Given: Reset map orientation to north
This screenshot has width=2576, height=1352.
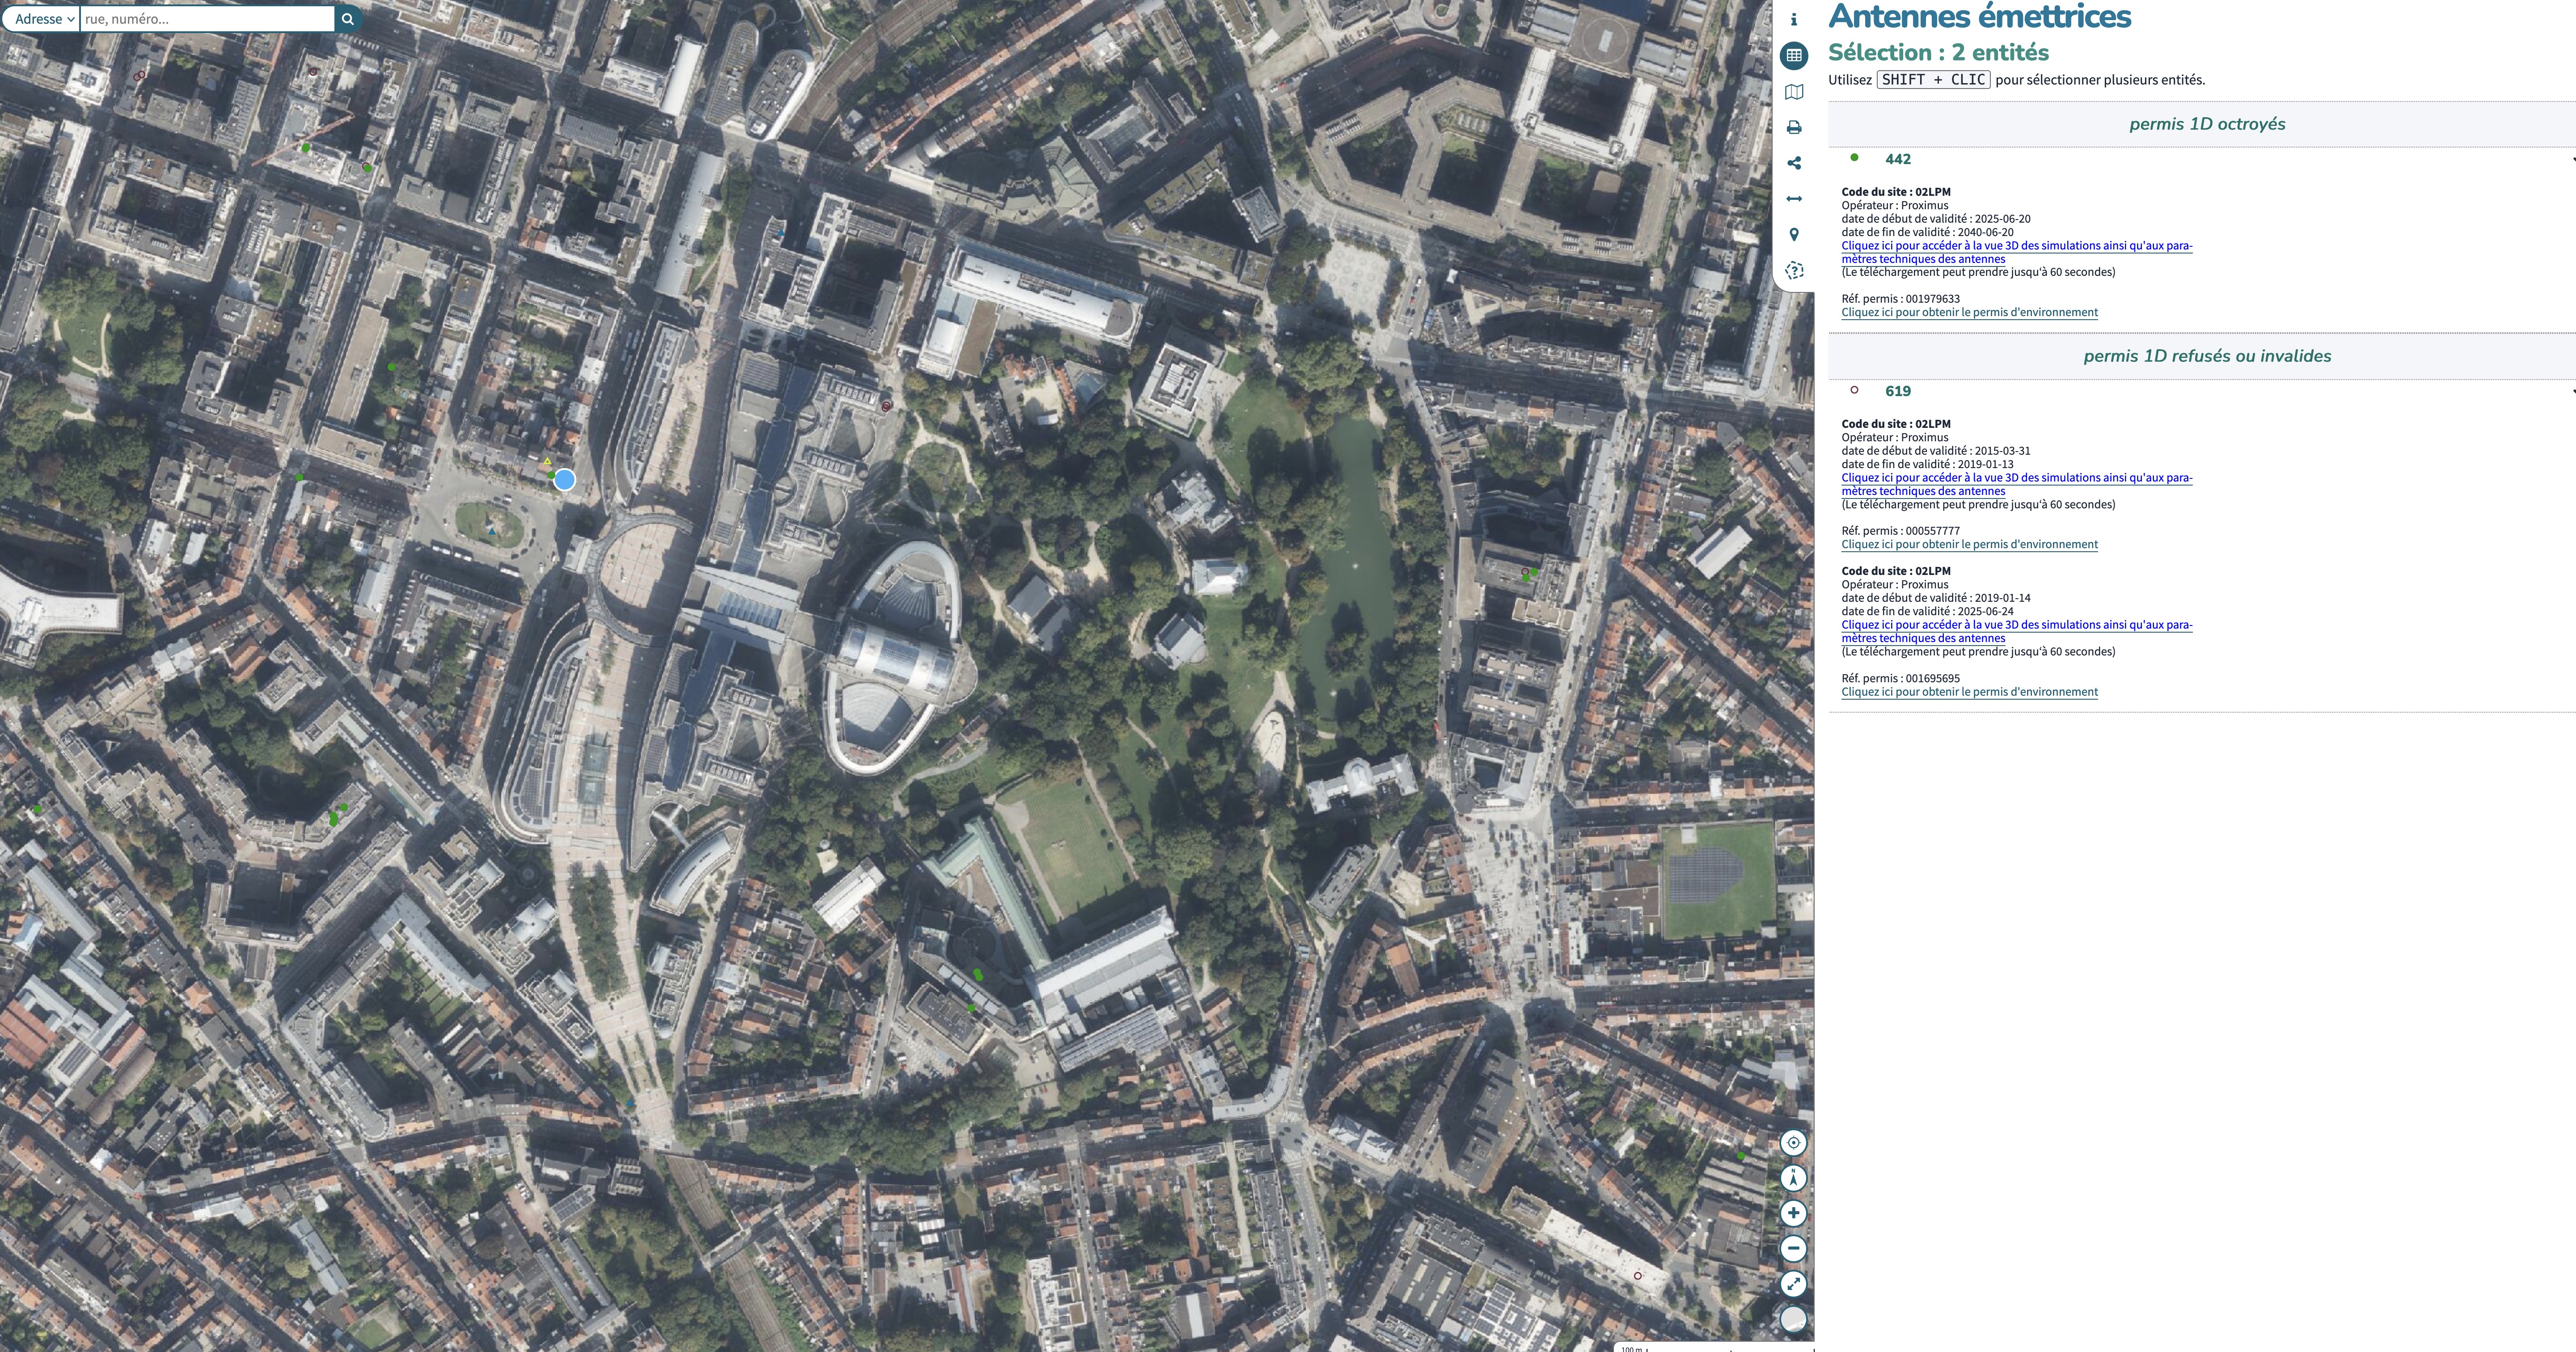Looking at the screenshot, I should (x=1793, y=1178).
